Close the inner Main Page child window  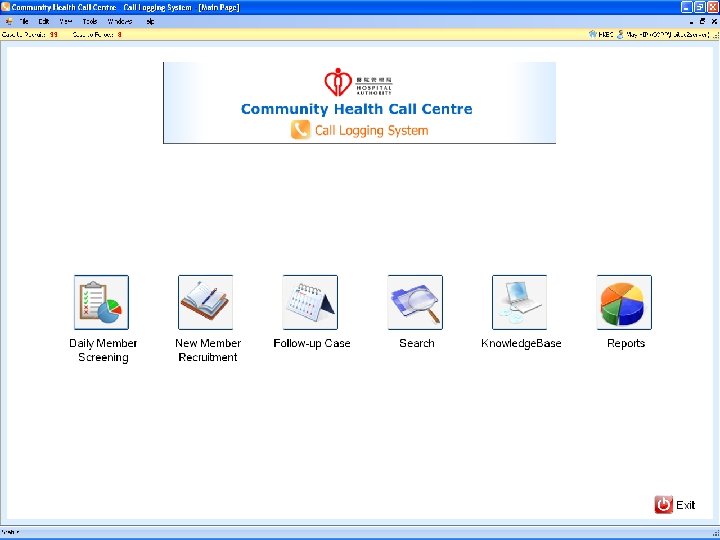[714, 21]
